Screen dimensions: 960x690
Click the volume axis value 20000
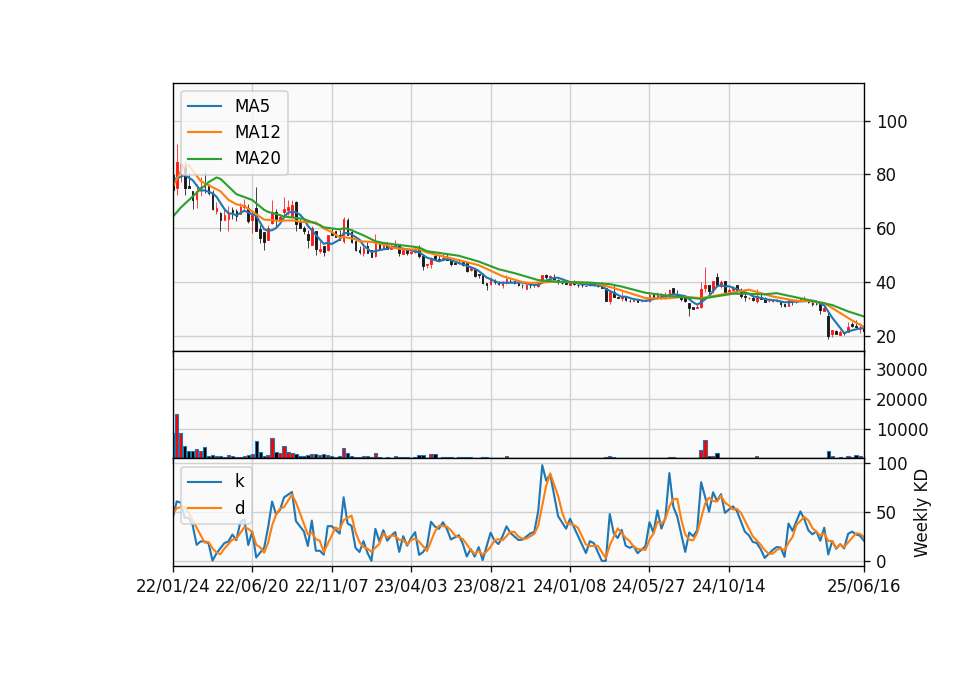click(x=902, y=400)
